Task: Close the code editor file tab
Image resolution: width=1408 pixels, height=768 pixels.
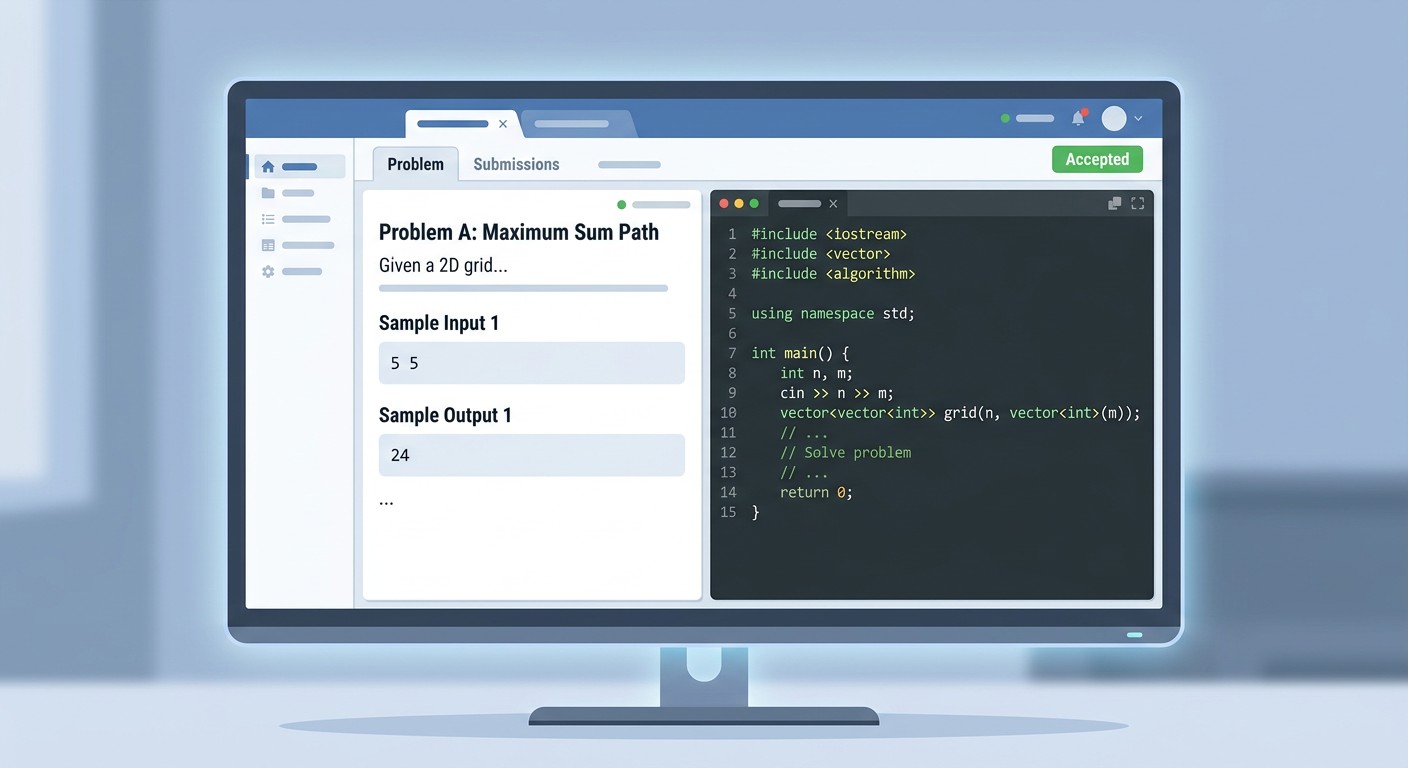Action: pyautogui.click(x=833, y=203)
